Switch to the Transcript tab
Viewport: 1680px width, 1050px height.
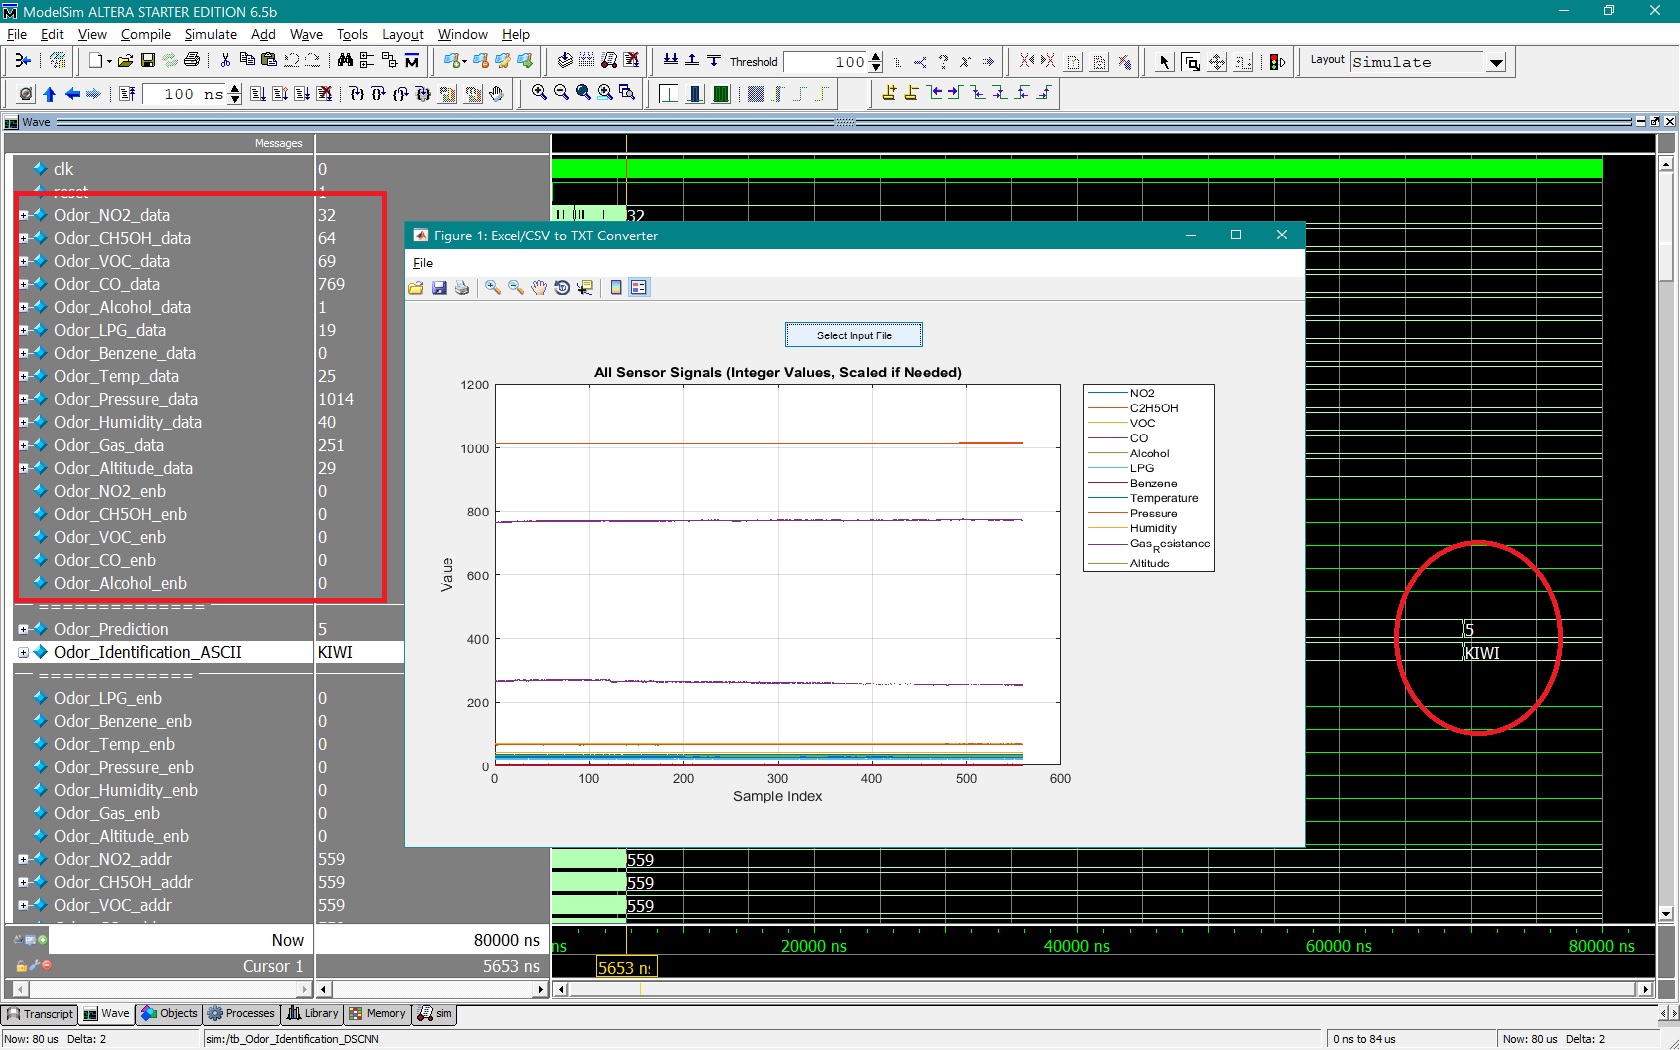click(x=40, y=1014)
